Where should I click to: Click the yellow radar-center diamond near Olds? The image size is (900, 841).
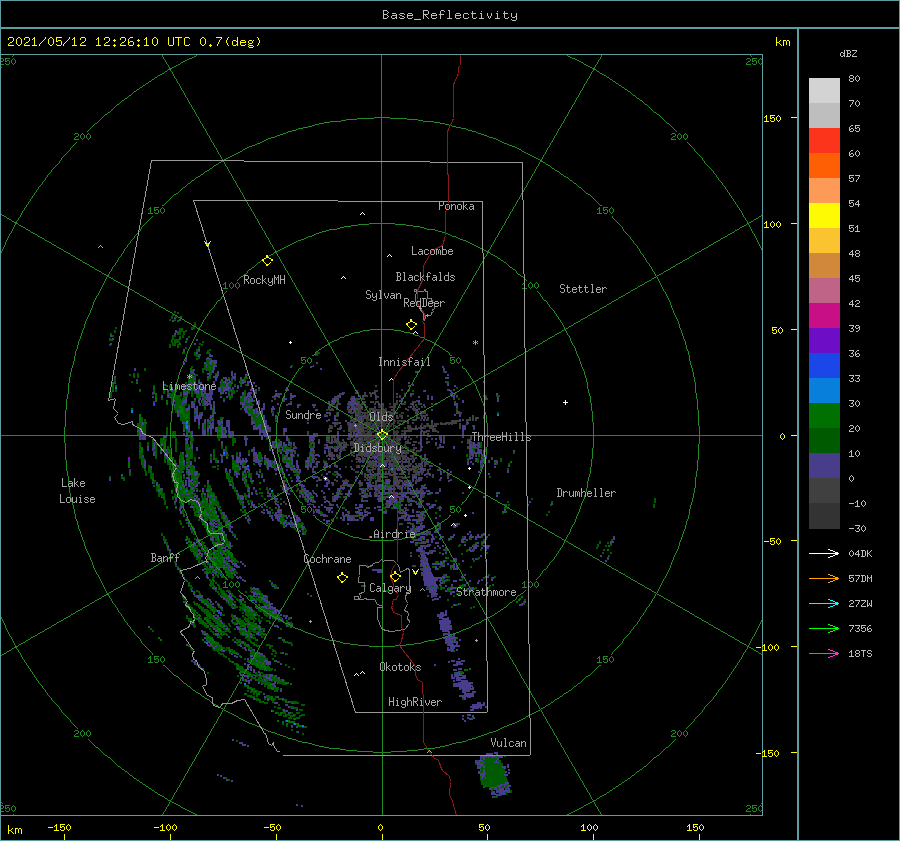(x=382, y=435)
